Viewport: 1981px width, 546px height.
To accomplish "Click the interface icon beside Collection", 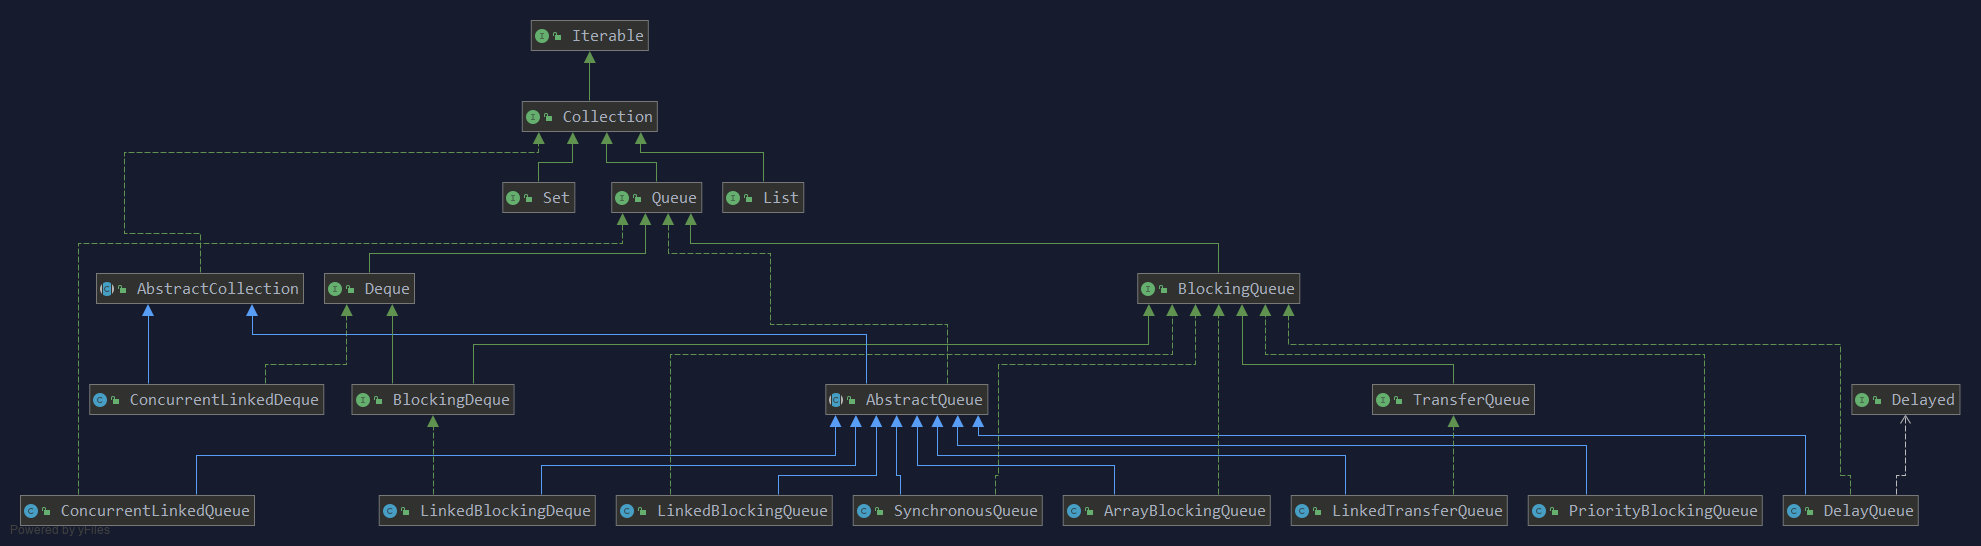I will tap(533, 117).
